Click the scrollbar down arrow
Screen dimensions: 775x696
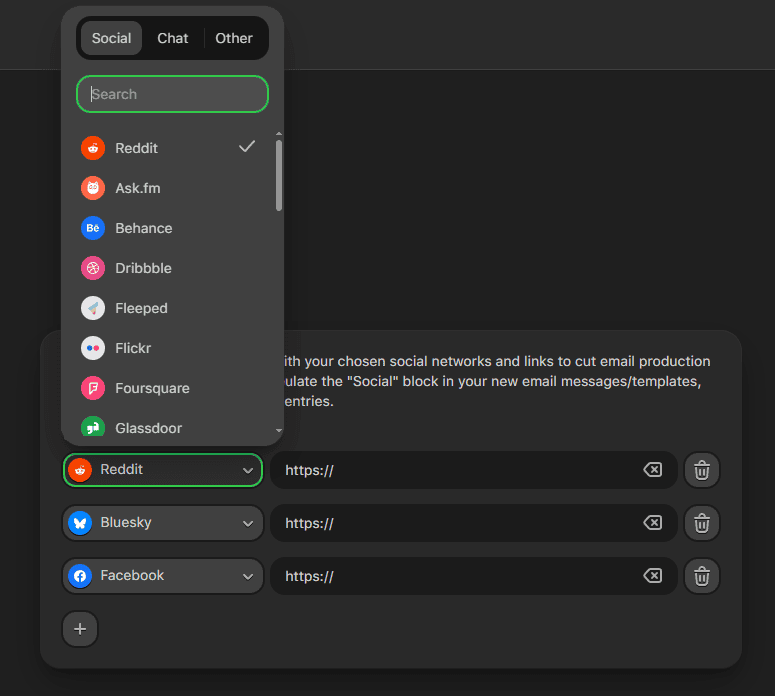click(x=279, y=431)
